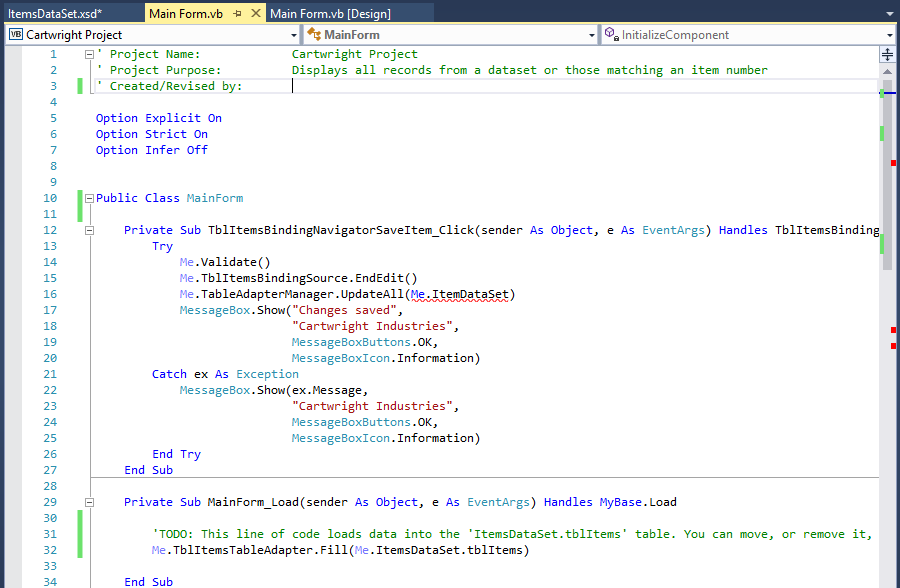900x588 pixels.
Task: Click the VB icon beside Cartwright Project
Action: pyautogui.click(x=14, y=33)
